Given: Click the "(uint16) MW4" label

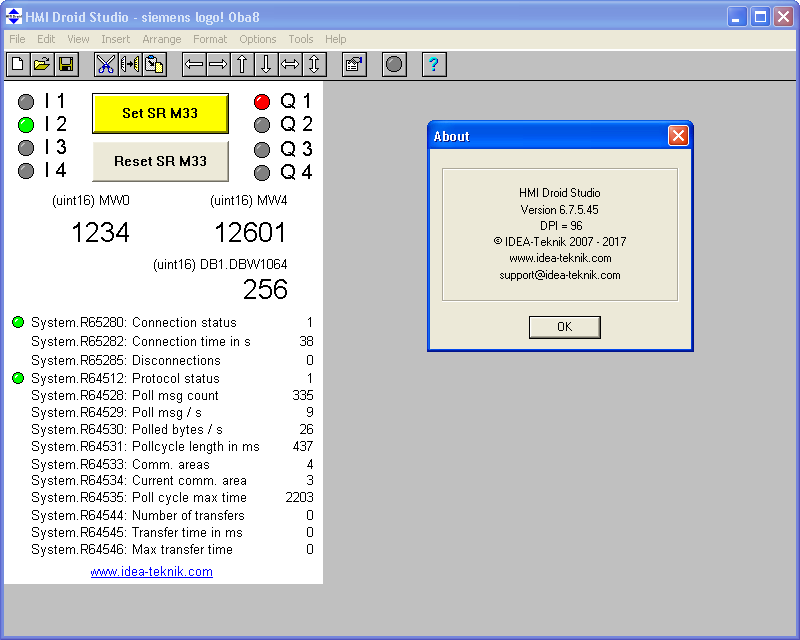Looking at the screenshot, I should pyautogui.click(x=248, y=201).
